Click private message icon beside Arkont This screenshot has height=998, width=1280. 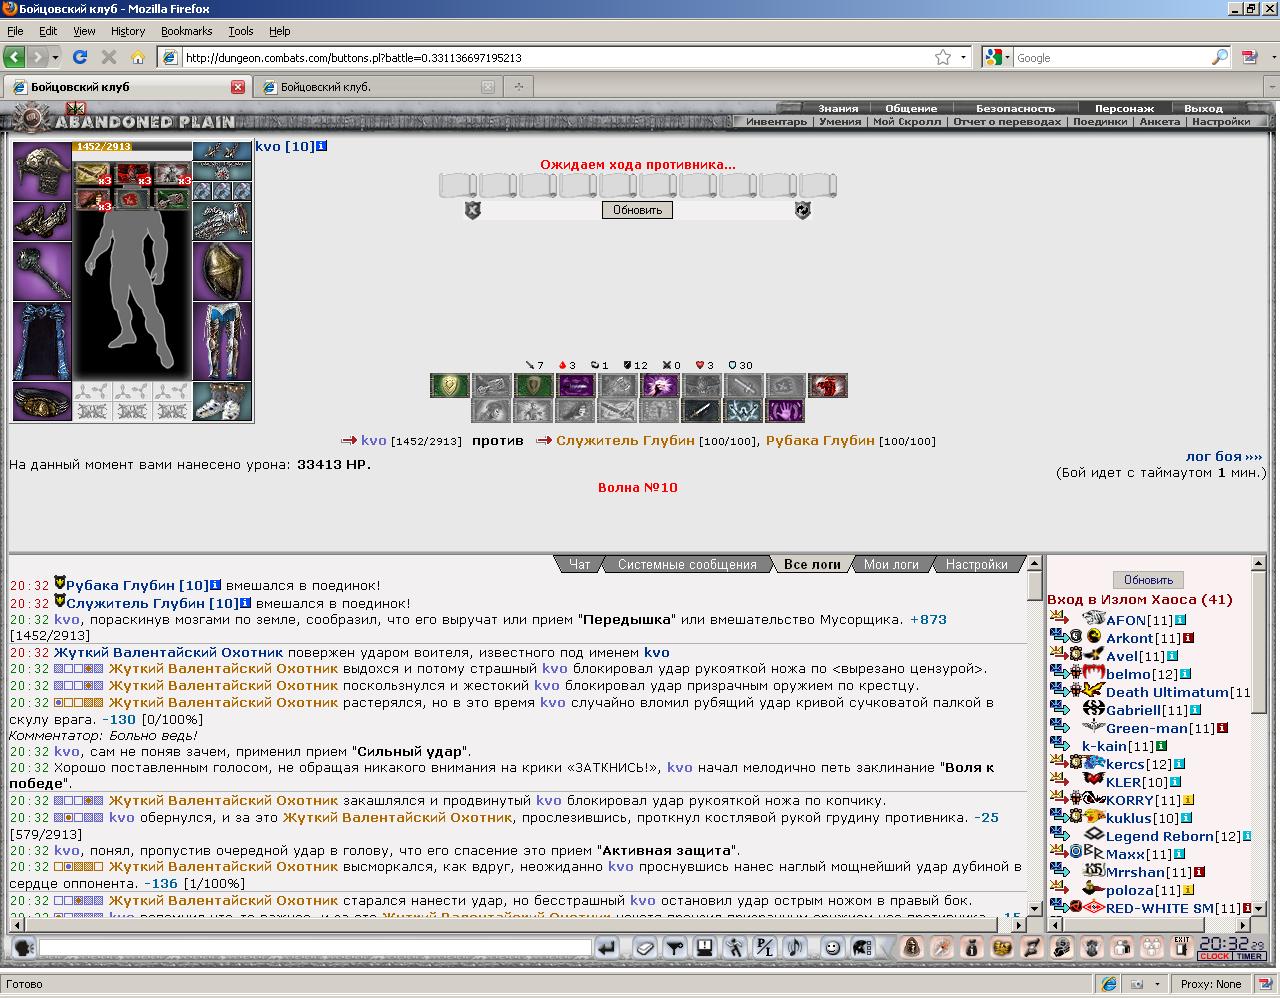click(x=1060, y=637)
